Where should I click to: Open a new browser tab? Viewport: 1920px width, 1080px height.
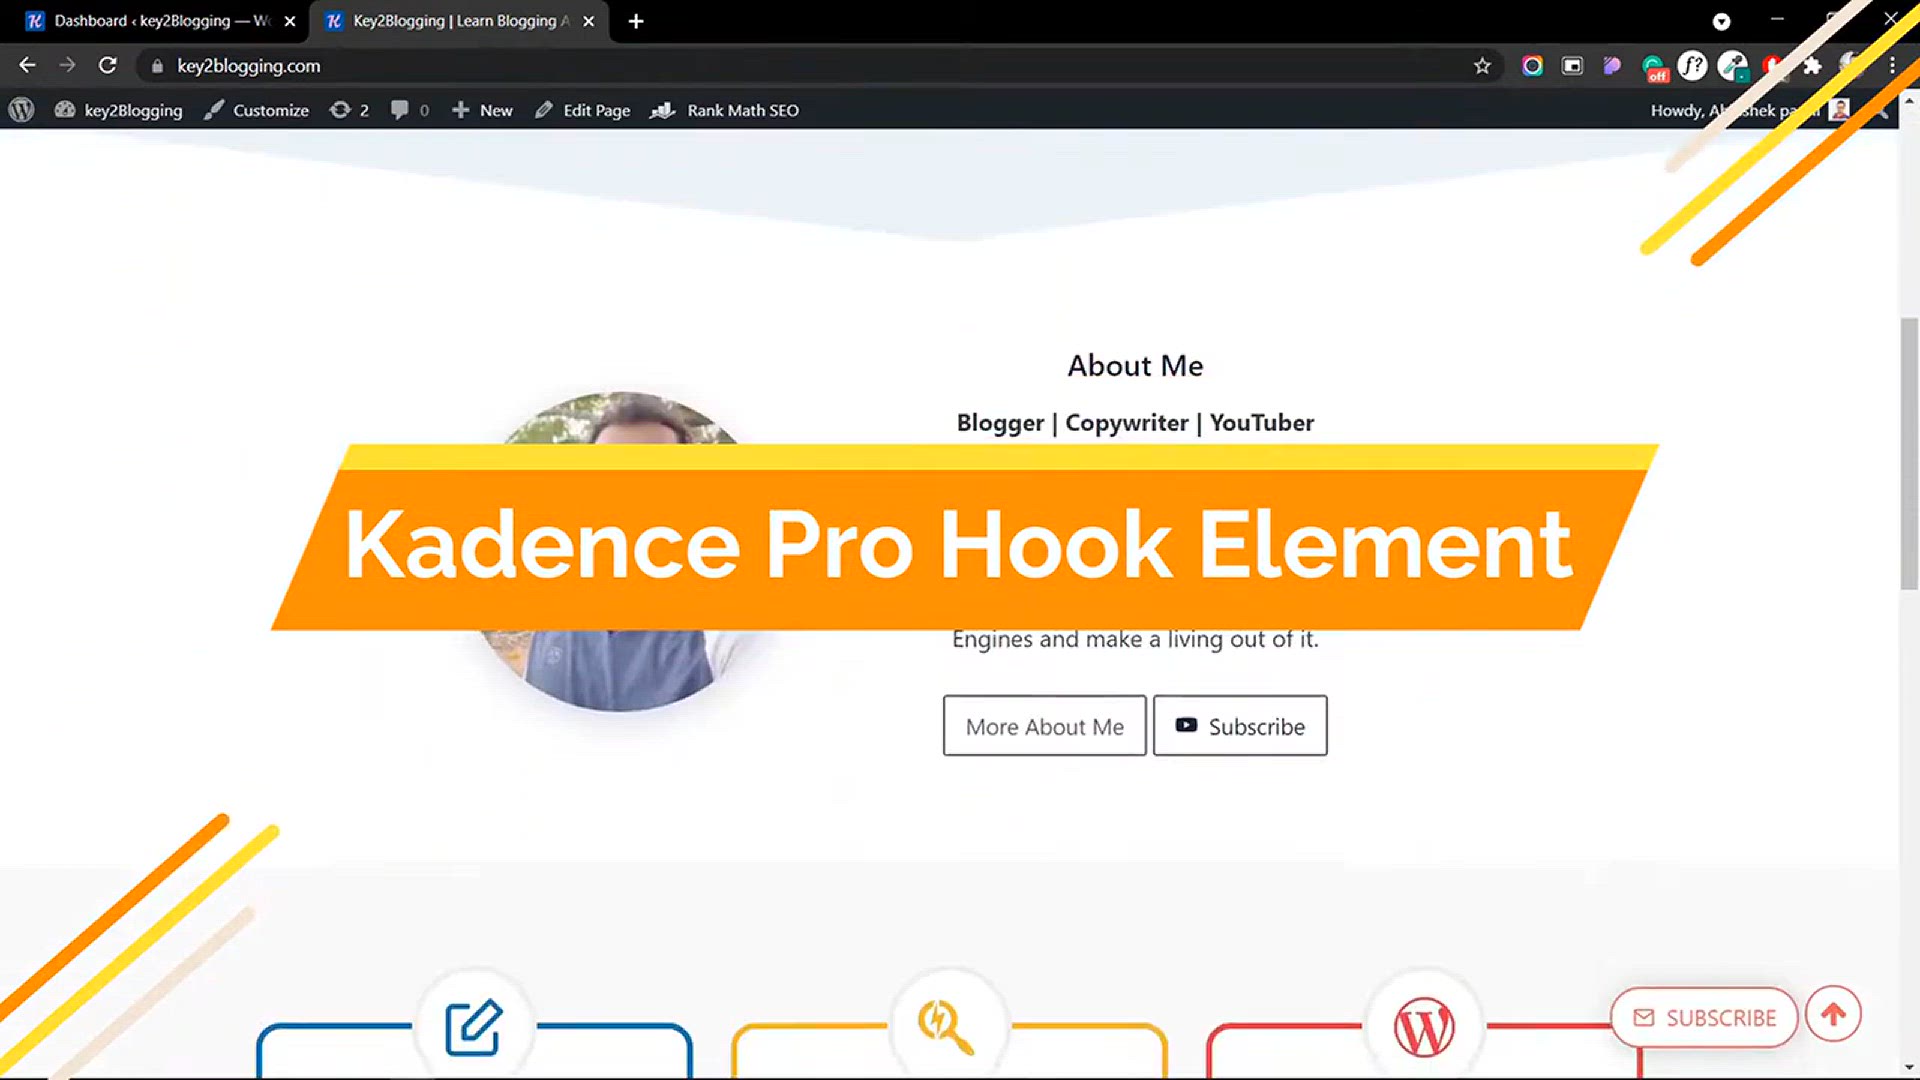636,21
